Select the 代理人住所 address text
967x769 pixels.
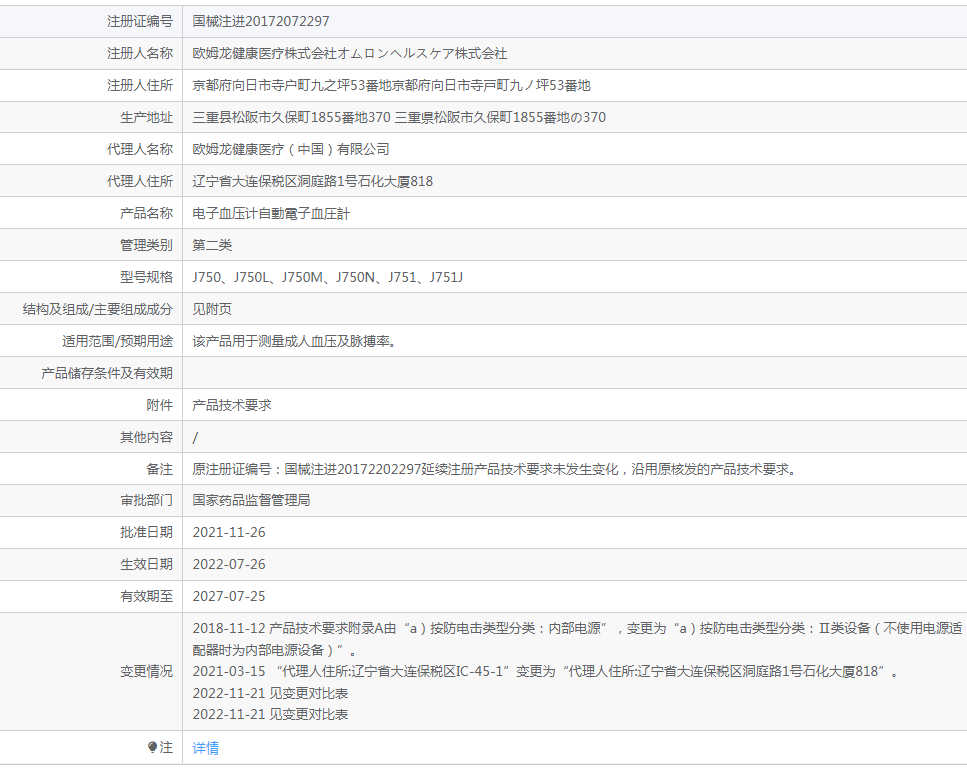(313, 181)
